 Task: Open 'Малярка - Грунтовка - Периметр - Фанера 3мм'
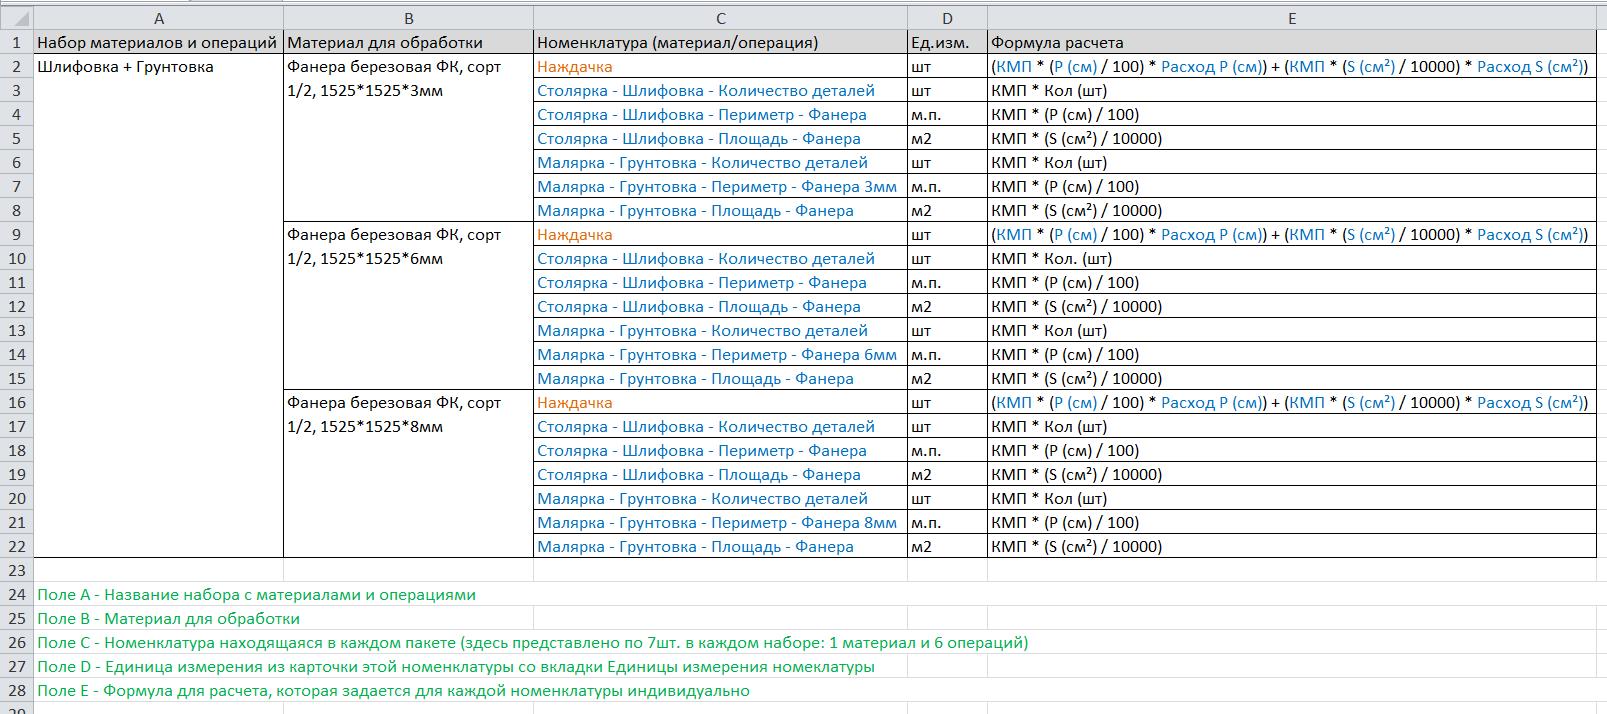point(716,187)
